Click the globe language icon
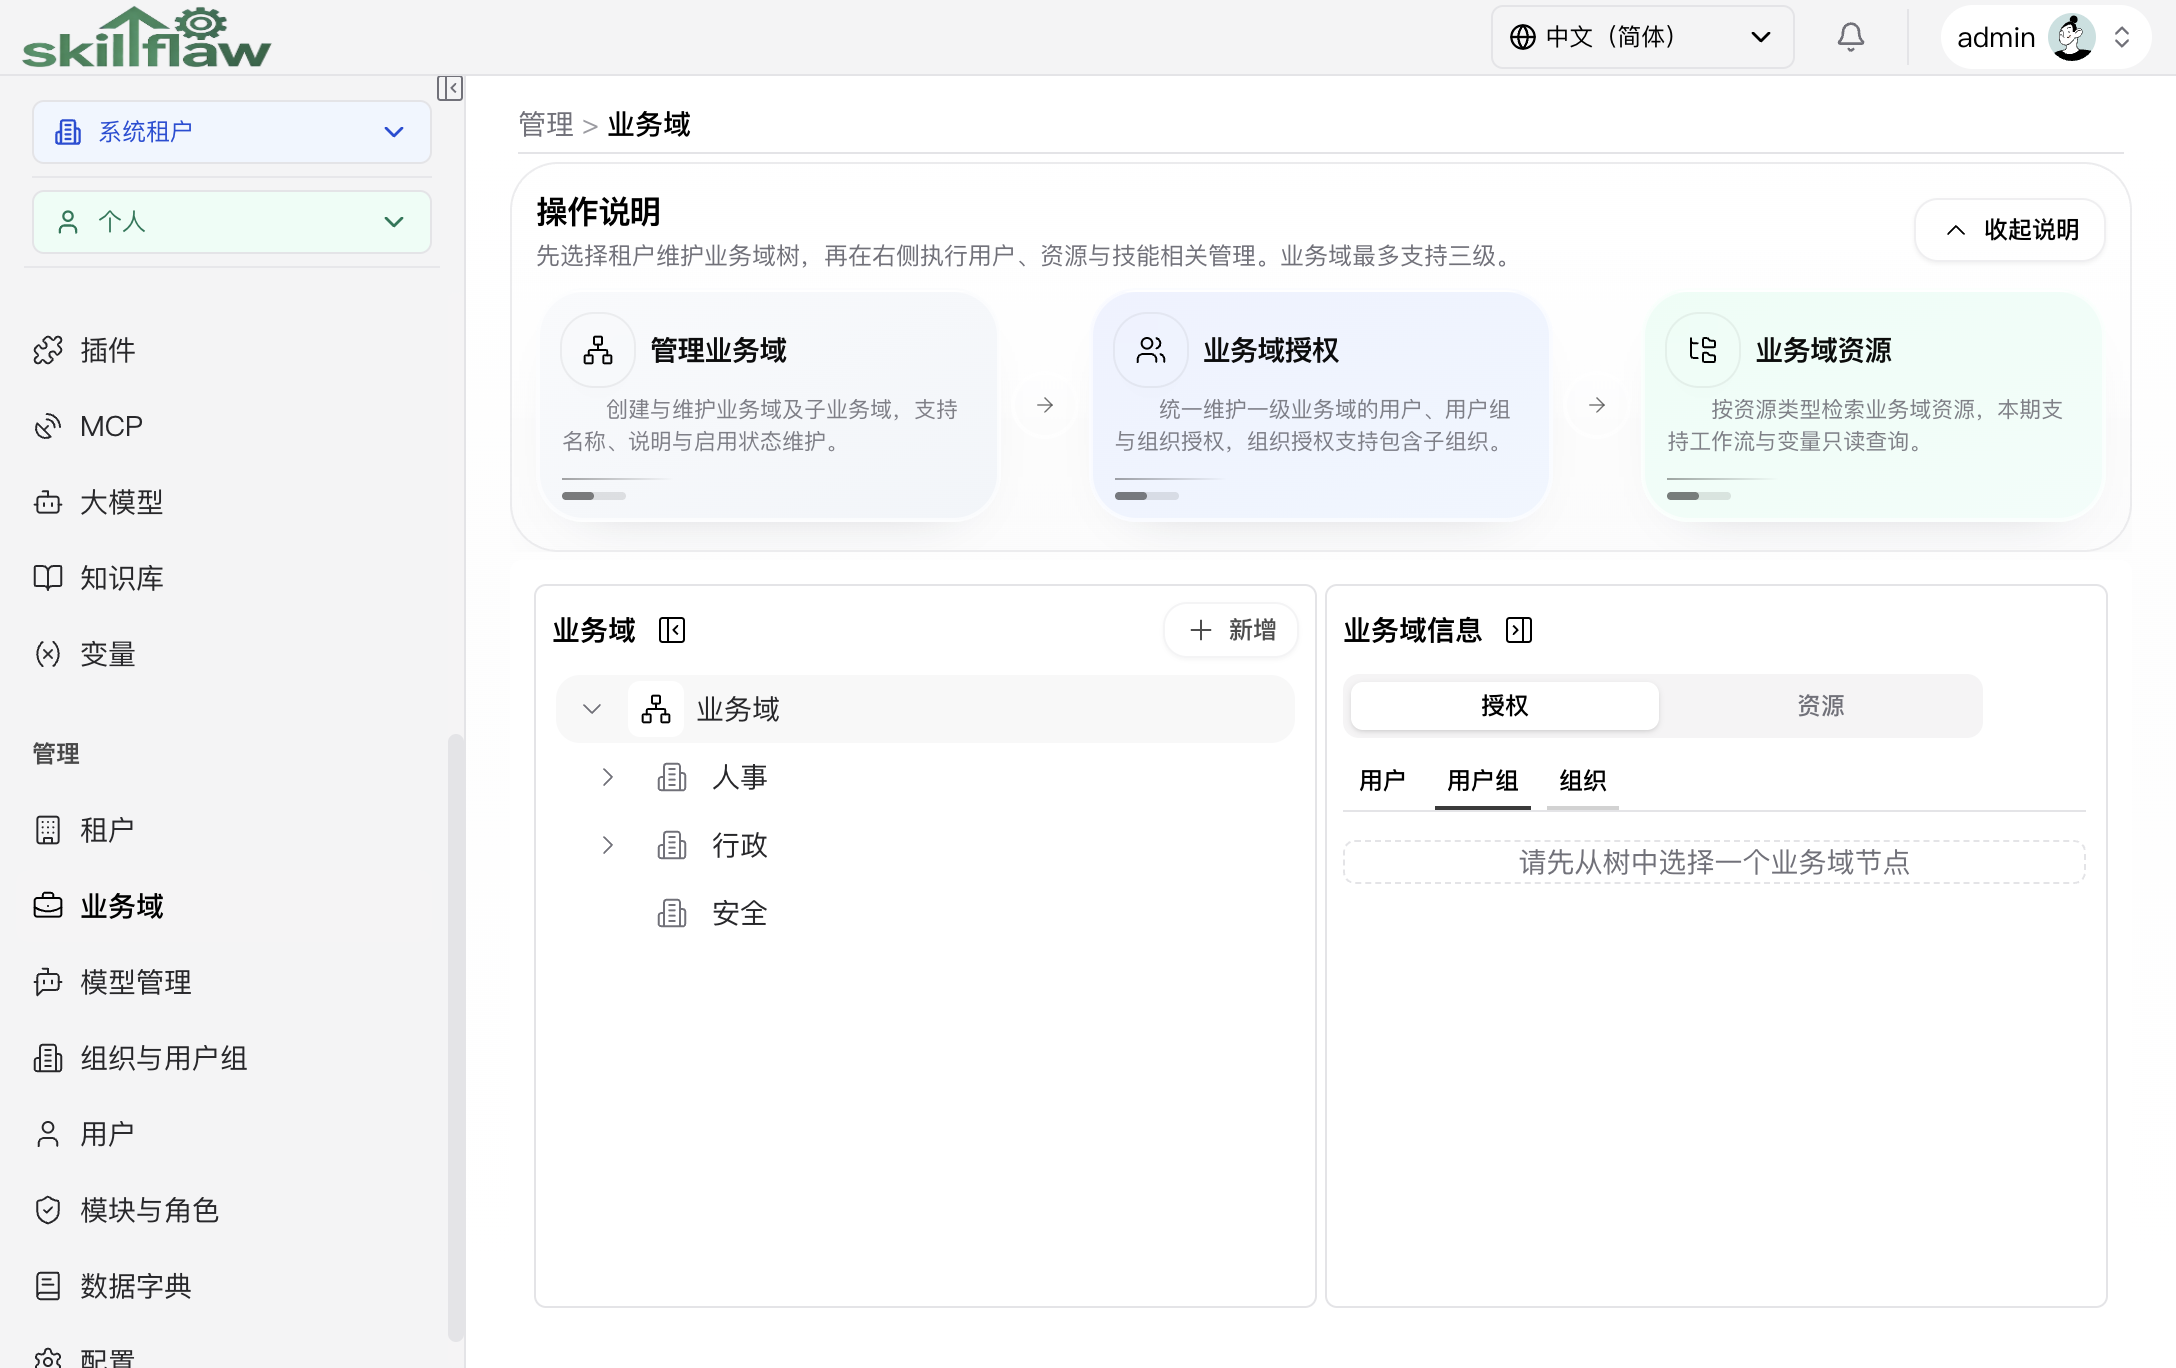This screenshot has width=2176, height=1368. tap(1522, 37)
